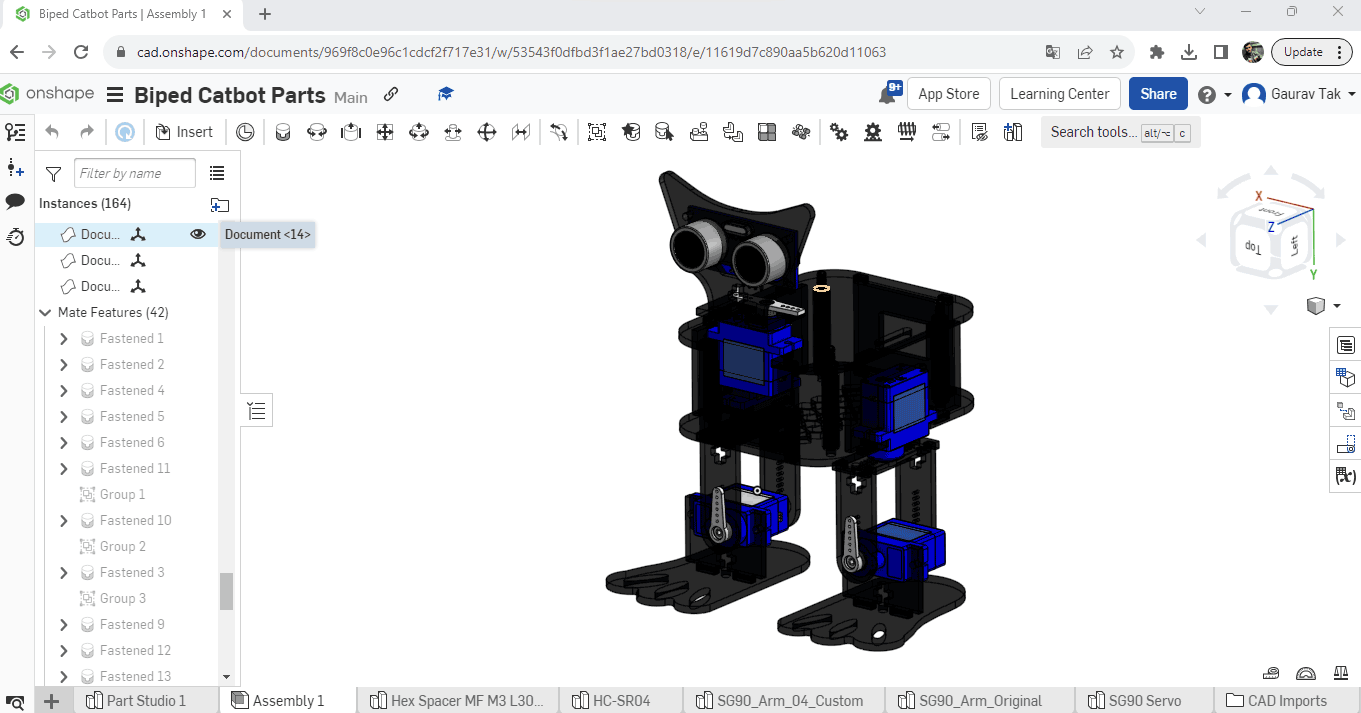
Task: Toggle the instance list sidebar icon at top left
Action: pyautogui.click(x=15, y=132)
